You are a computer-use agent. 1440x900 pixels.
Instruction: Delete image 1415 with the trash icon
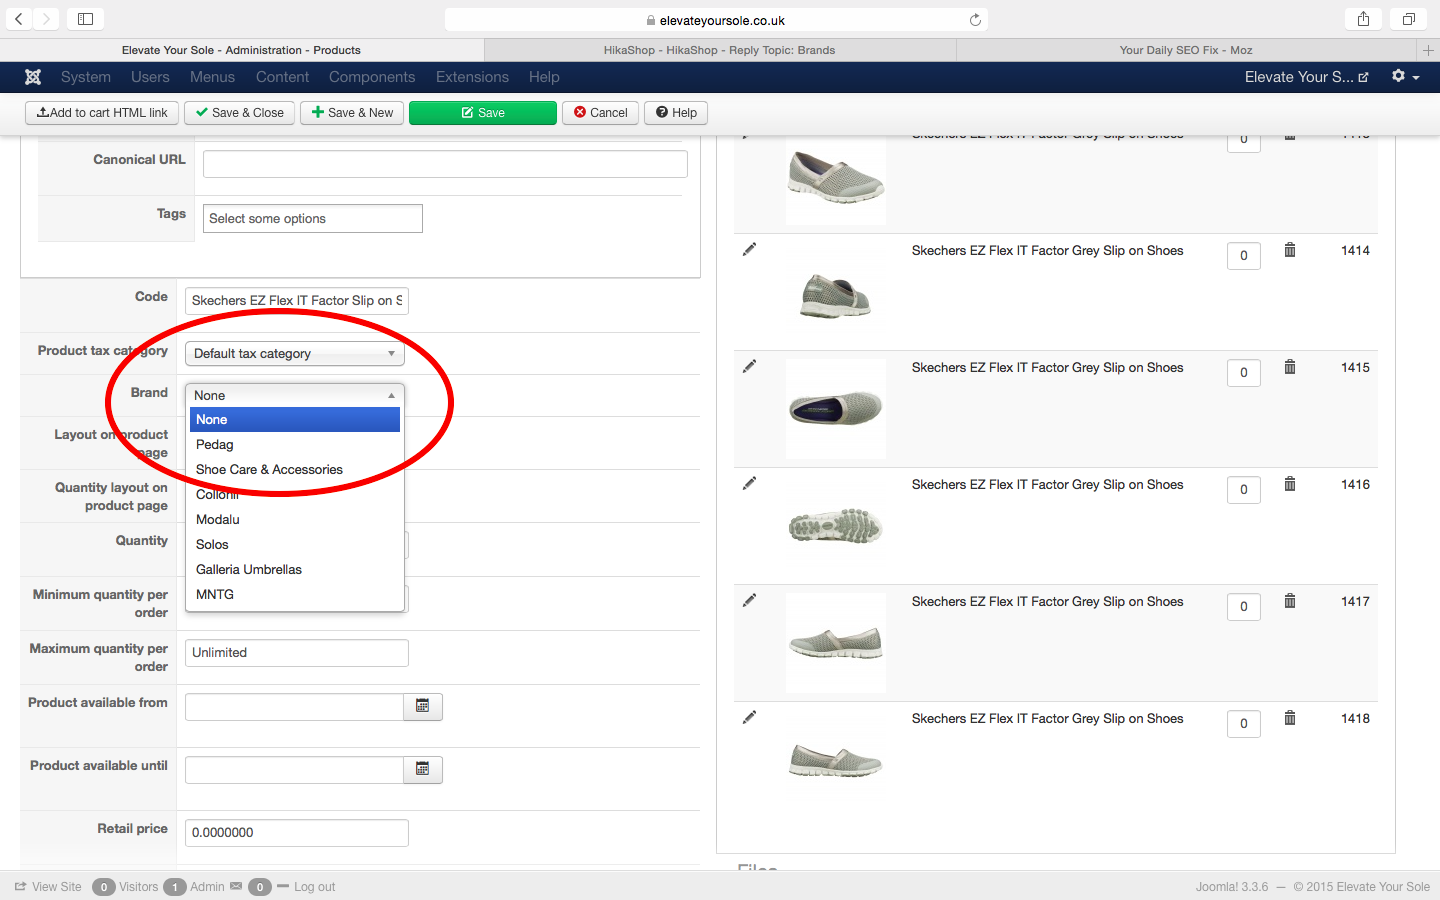pyautogui.click(x=1290, y=367)
